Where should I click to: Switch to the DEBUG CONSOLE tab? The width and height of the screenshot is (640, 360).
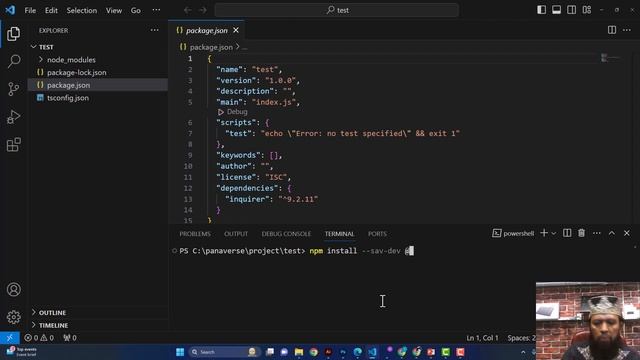(286, 234)
